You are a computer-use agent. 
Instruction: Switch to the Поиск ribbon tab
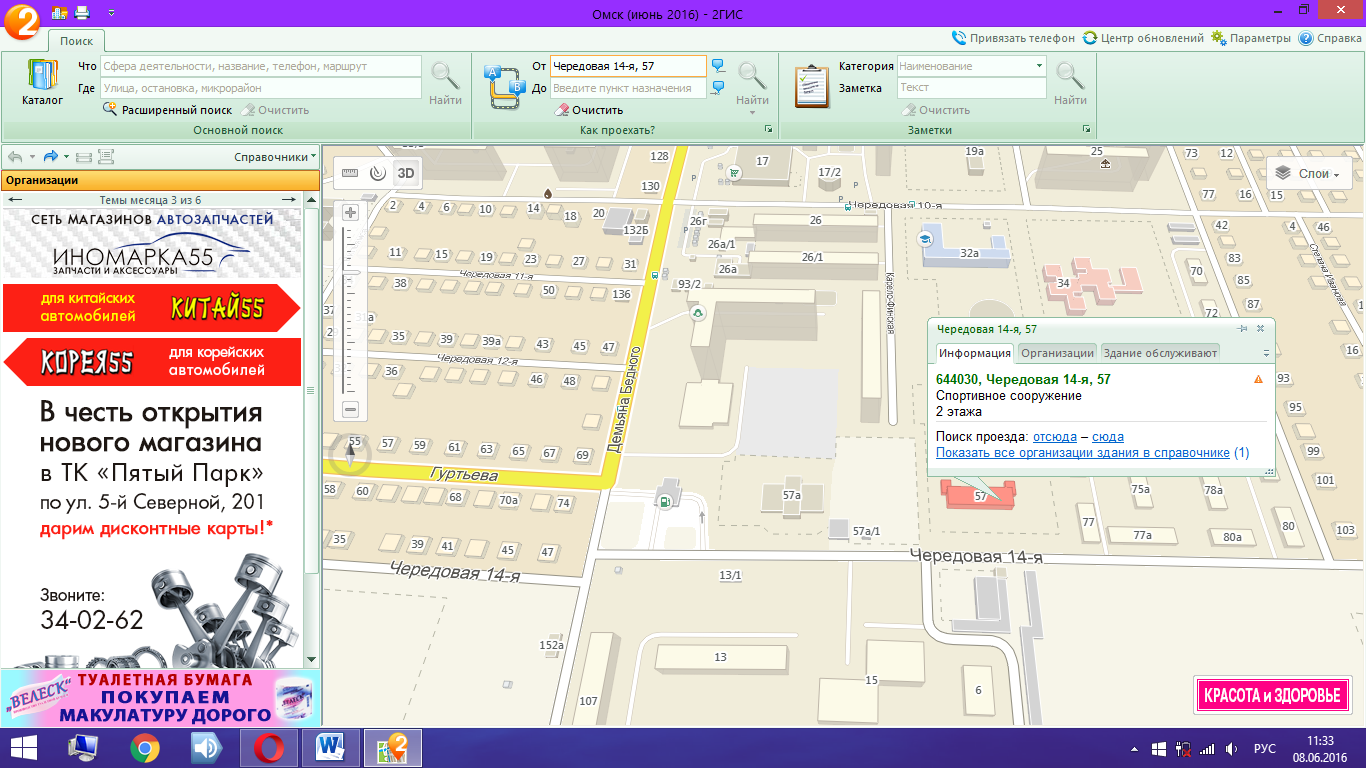[x=76, y=41]
